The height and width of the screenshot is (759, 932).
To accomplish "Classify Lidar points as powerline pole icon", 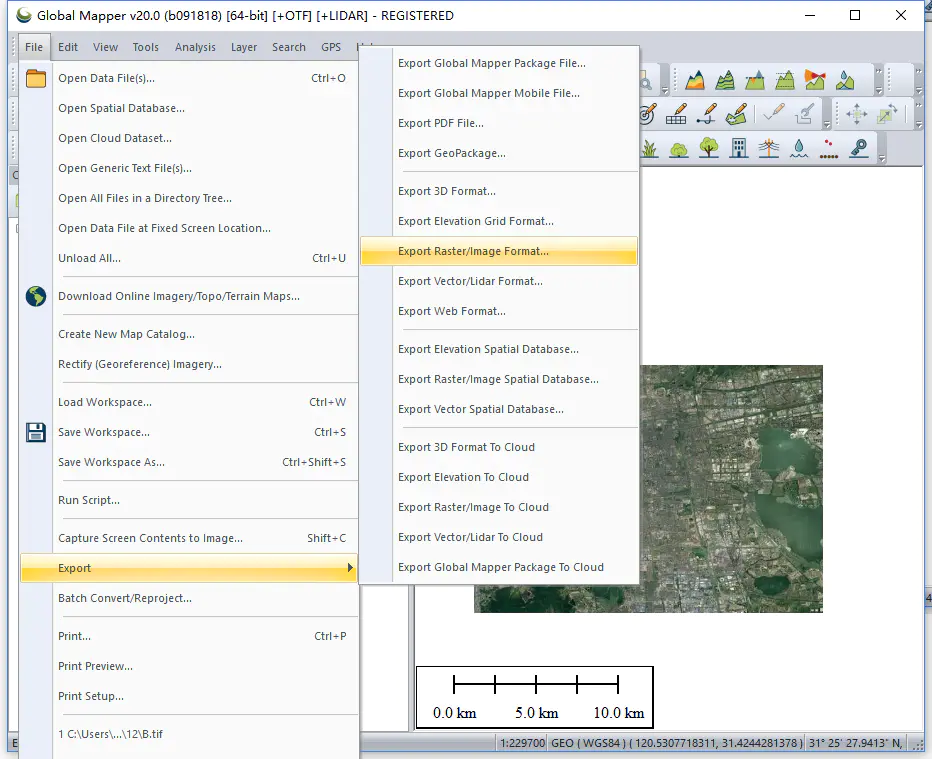I will 769,147.
